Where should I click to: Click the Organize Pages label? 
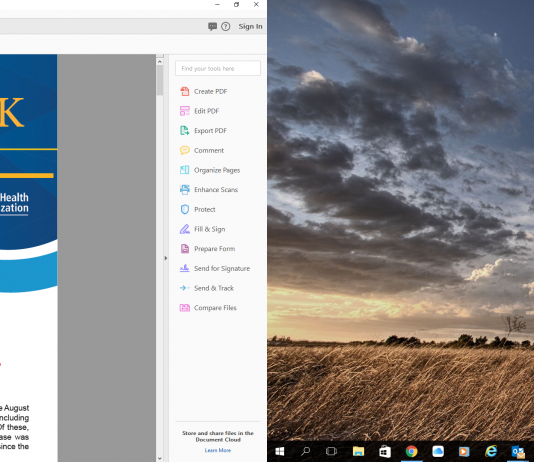coord(217,170)
